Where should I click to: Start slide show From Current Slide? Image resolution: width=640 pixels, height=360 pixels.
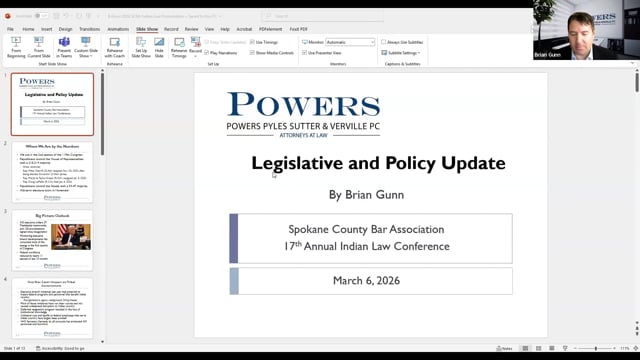(x=39, y=47)
